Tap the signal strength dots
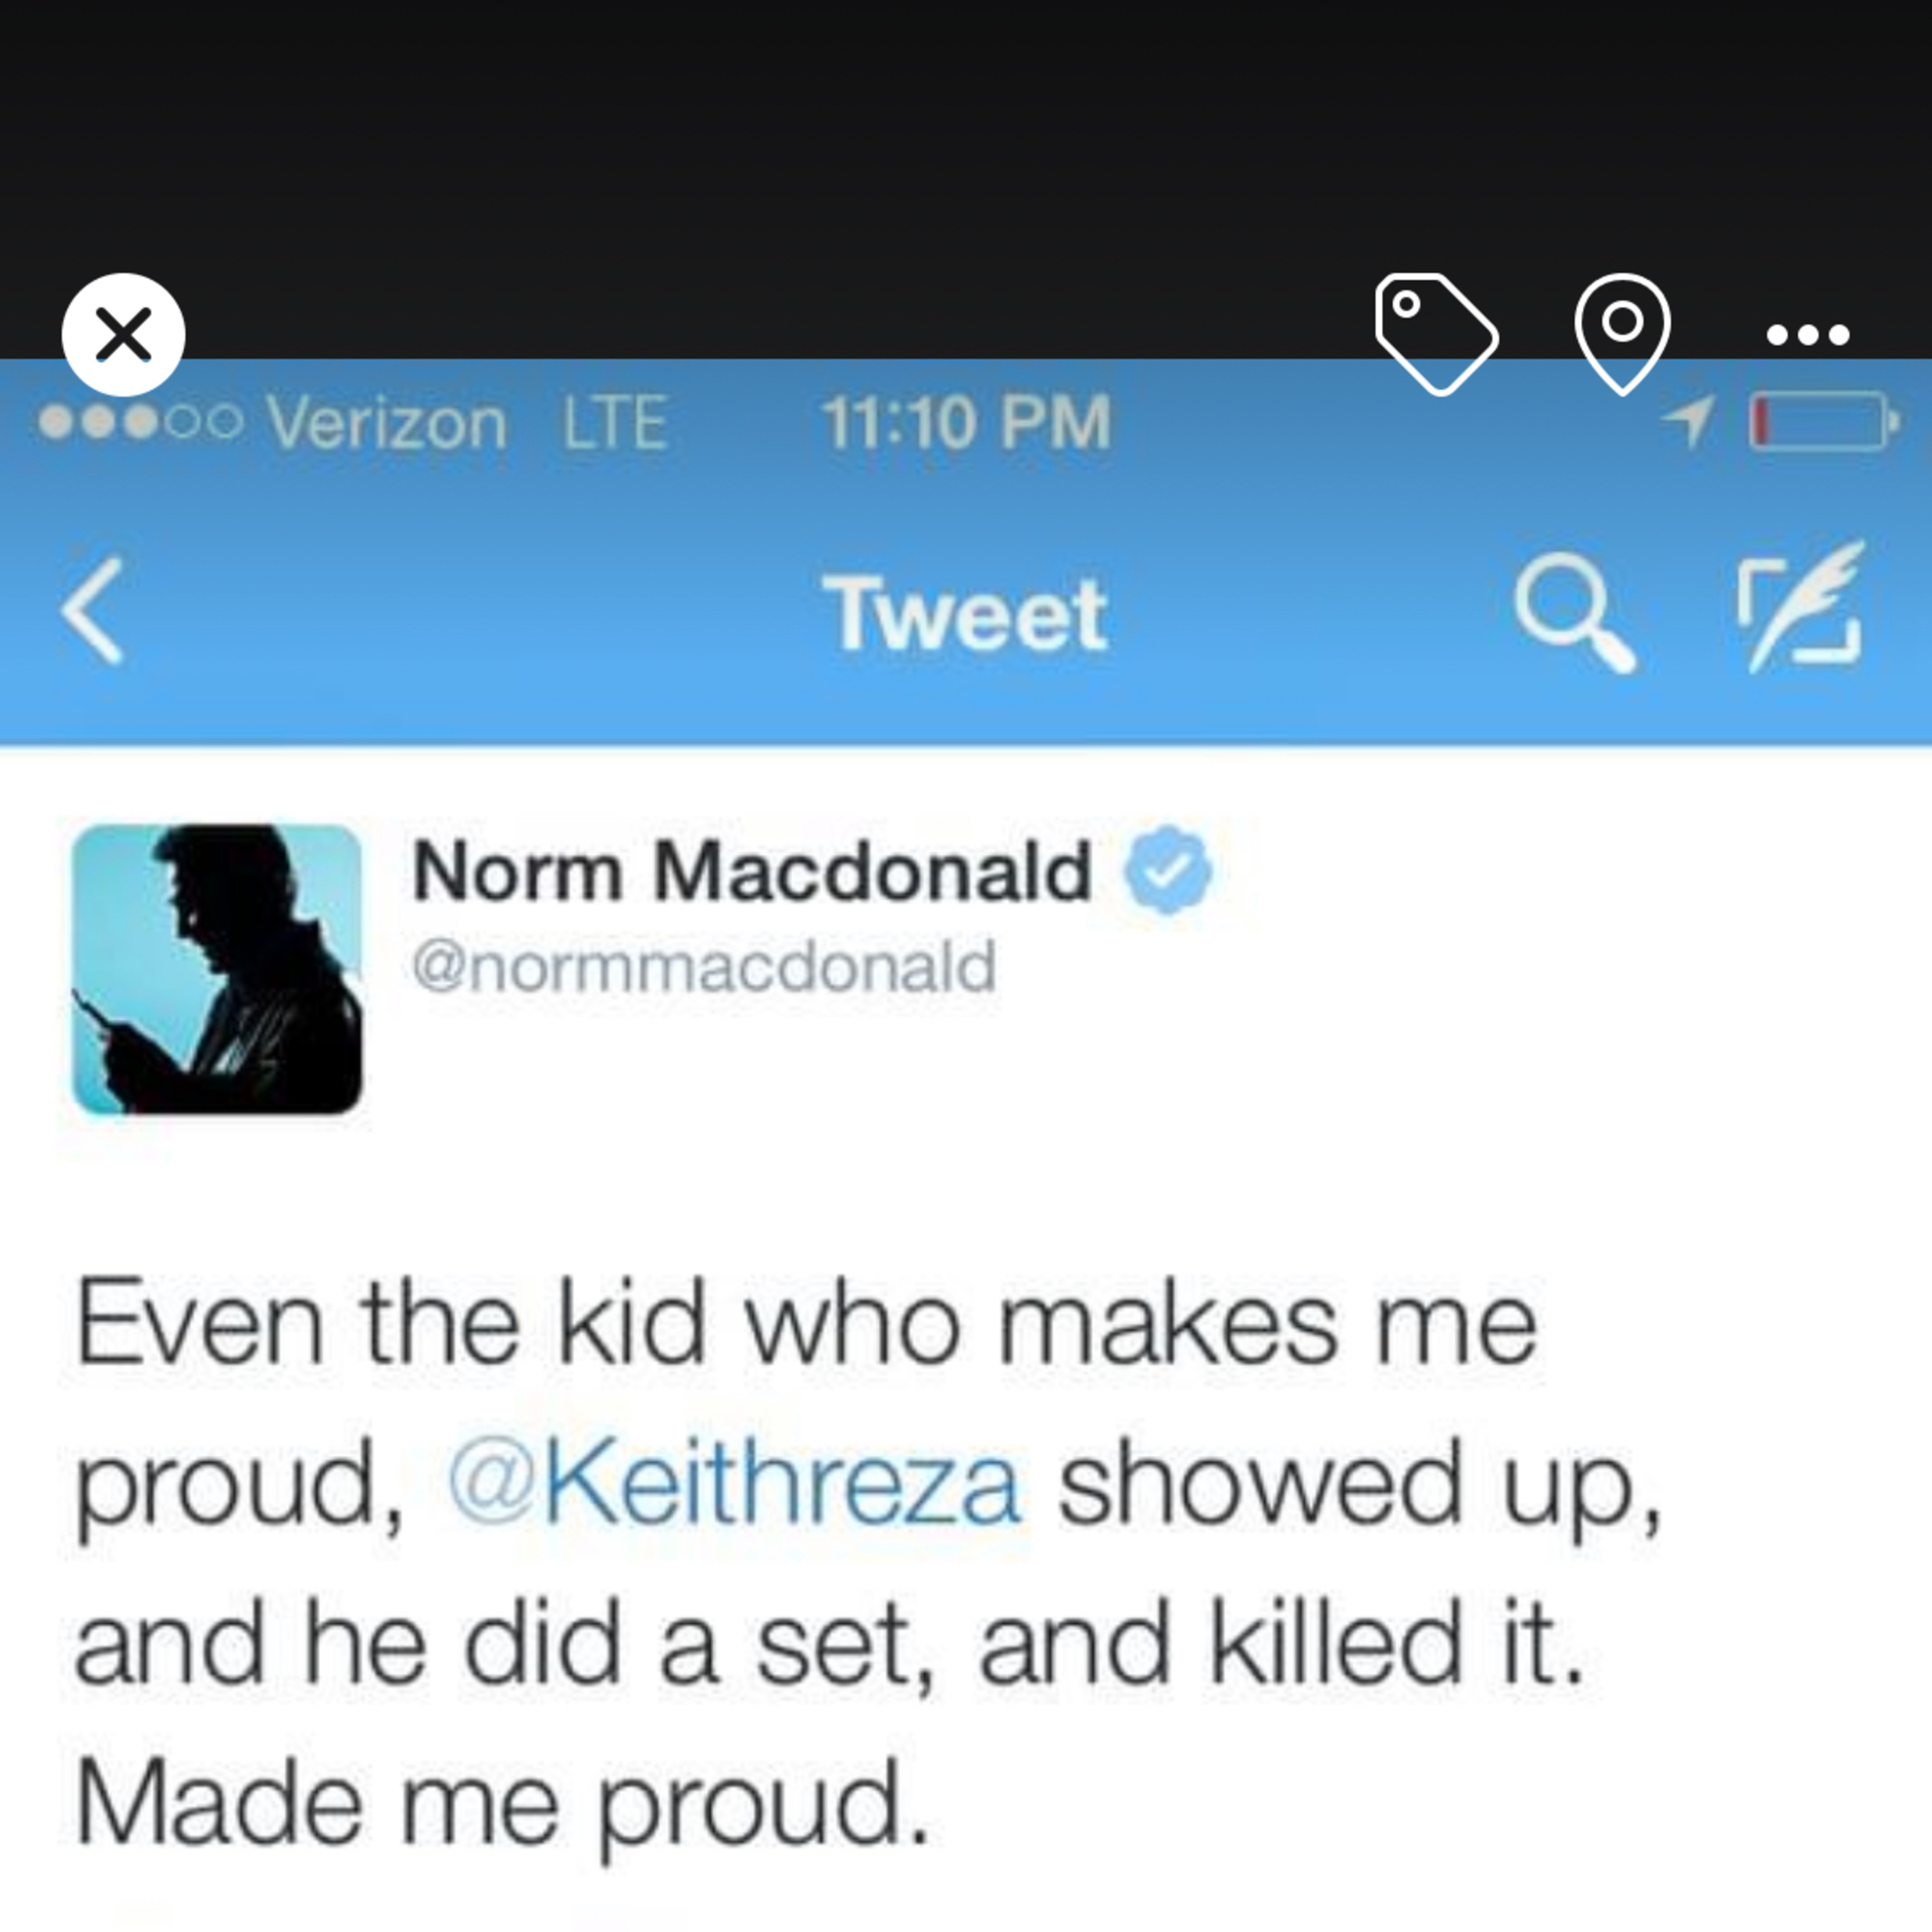Image resolution: width=1932 pixels, height=1932 pixels. pyautogui.click(x=140, y=422)
